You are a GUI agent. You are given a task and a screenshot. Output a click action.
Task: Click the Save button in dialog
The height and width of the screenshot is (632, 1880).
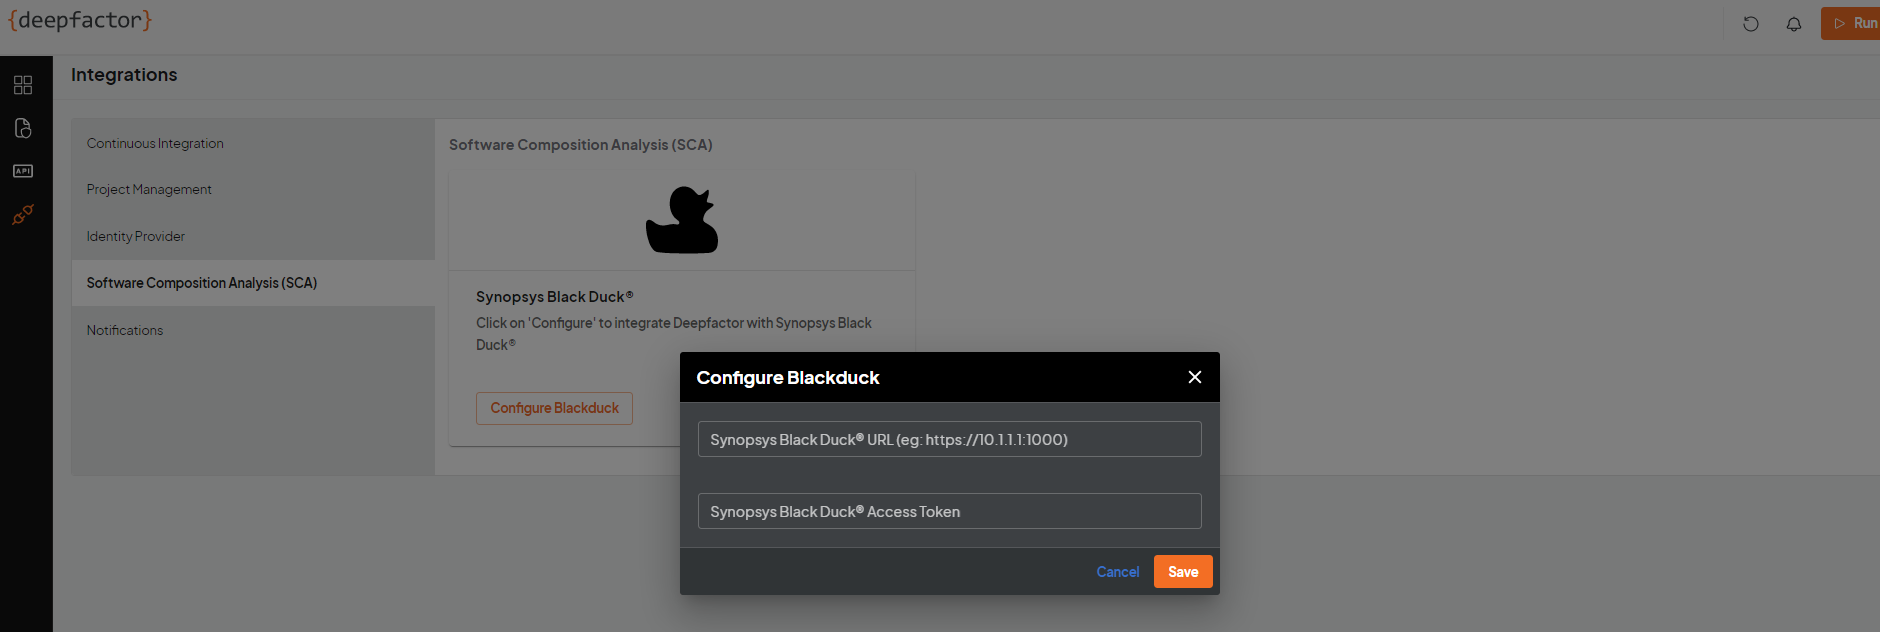pyautogui.click(x=1183, y=572)
